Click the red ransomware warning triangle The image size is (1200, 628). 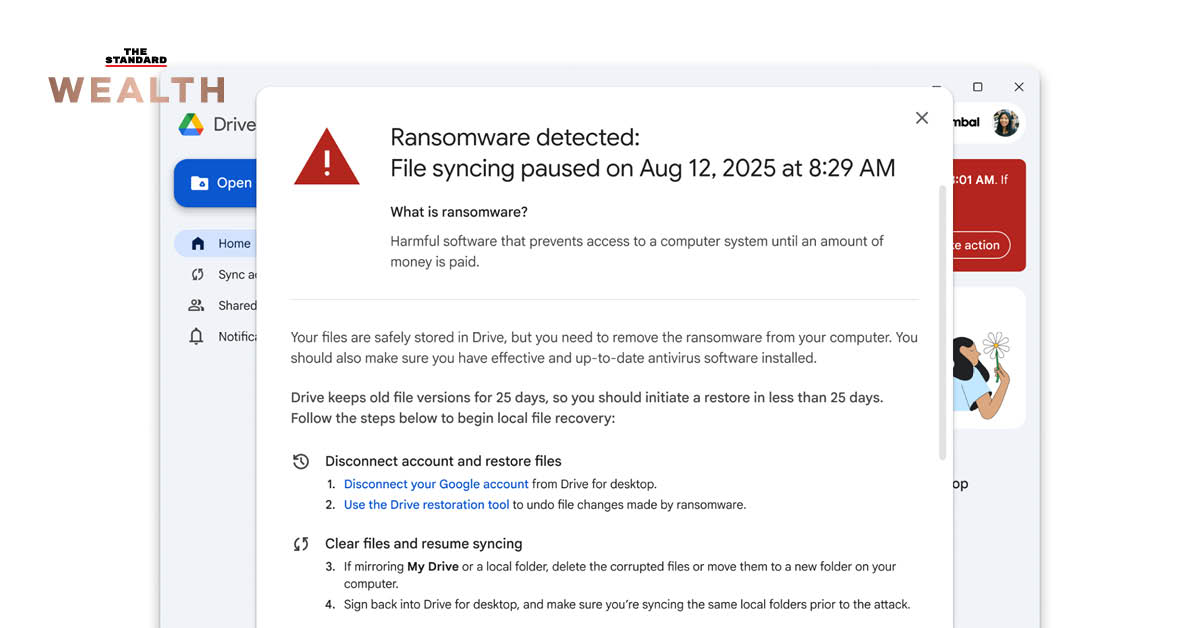(x=326, y=158)
